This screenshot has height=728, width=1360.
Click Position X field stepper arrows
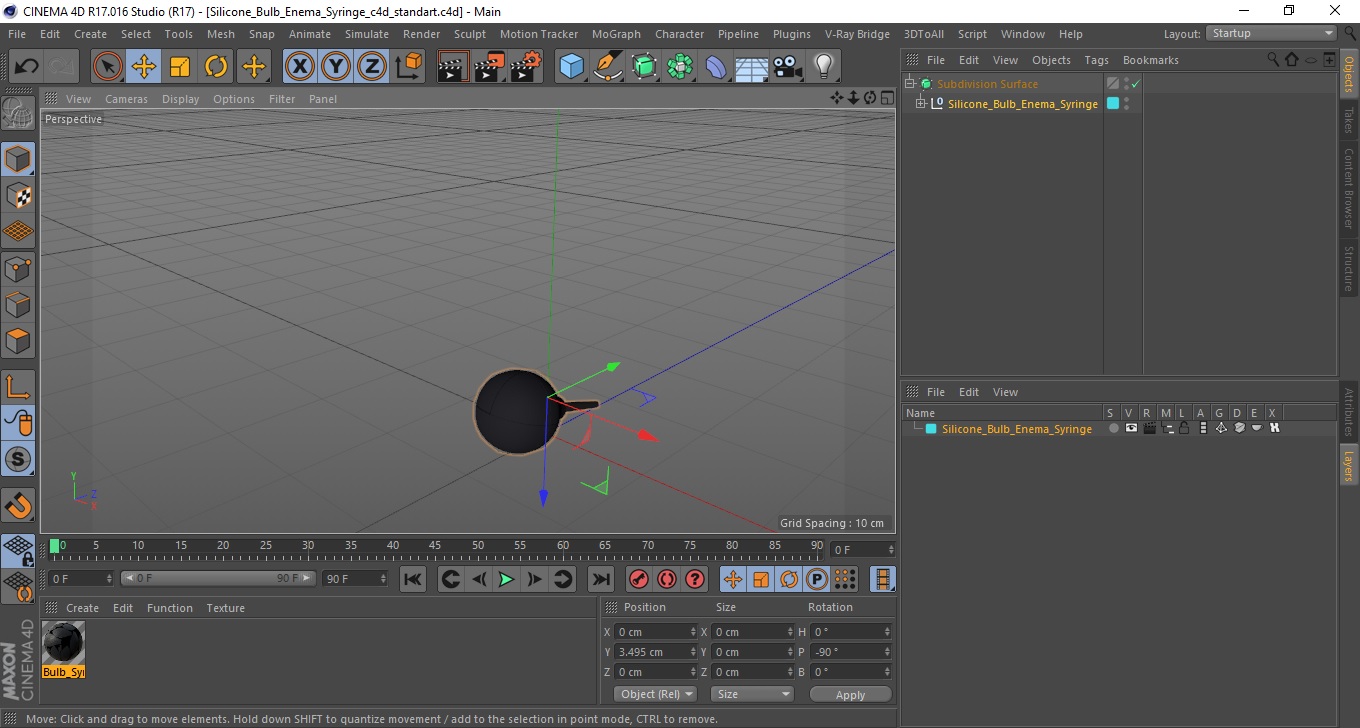pyautogui.click(x=693, y=632)
